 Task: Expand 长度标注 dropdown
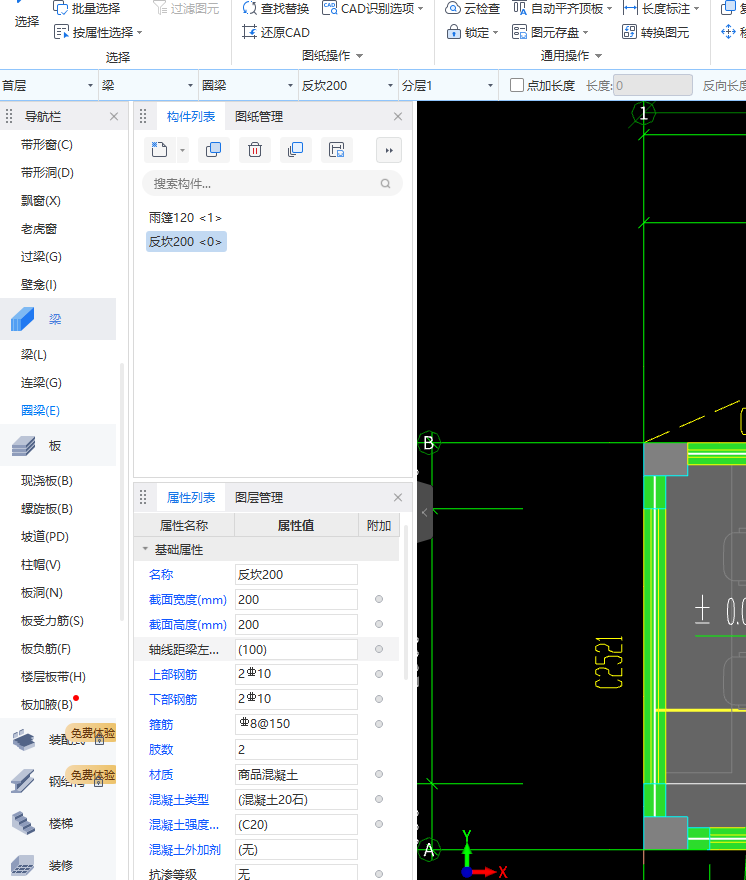697,9
